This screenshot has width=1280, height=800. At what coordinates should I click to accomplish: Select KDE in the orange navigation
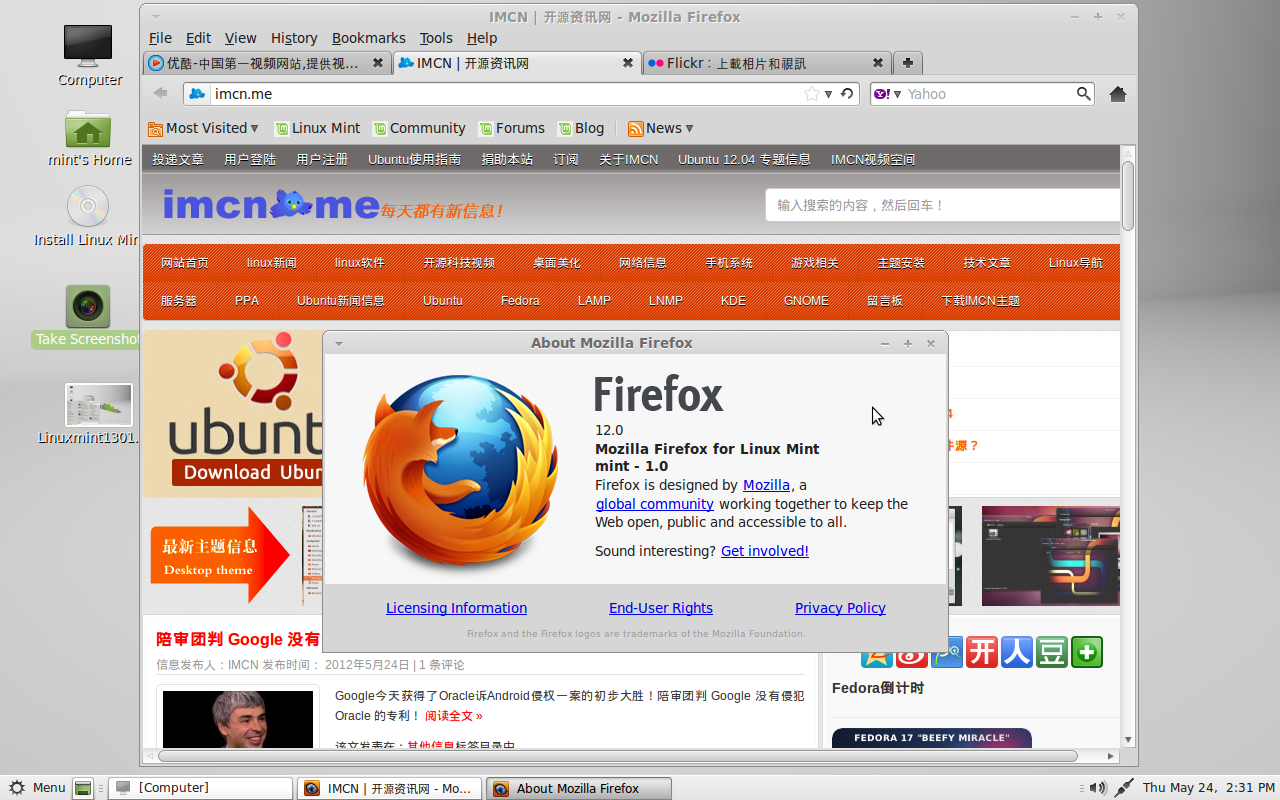[733, 300]
